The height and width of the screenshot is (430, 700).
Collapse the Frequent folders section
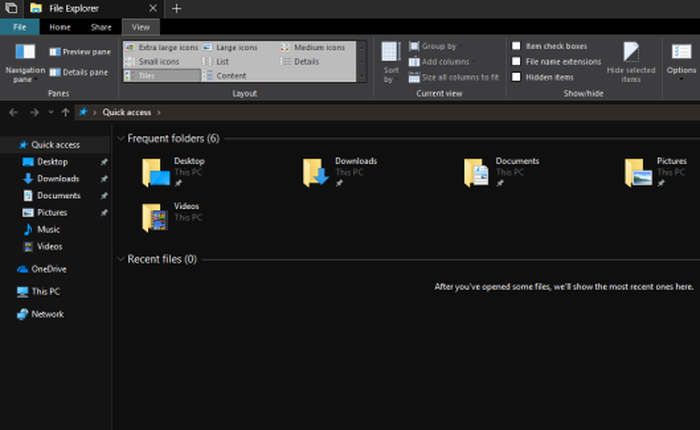tap(121, 138)
